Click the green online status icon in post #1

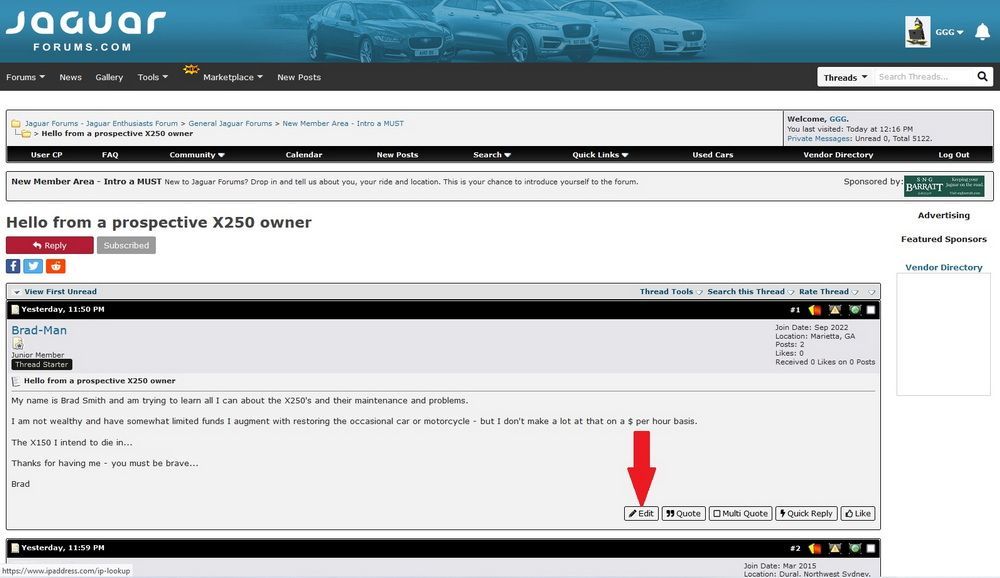[854, 310]
